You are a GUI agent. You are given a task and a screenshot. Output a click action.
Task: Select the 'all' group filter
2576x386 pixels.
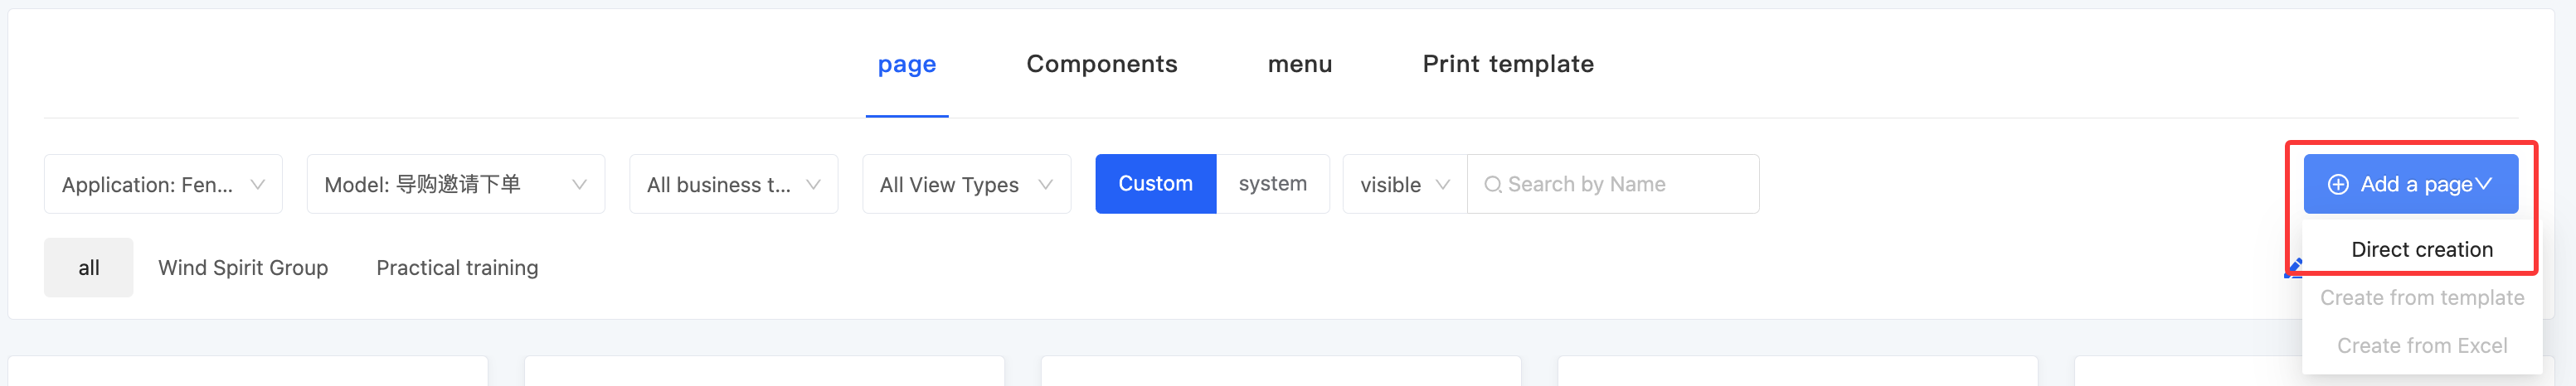pos(88,268)
